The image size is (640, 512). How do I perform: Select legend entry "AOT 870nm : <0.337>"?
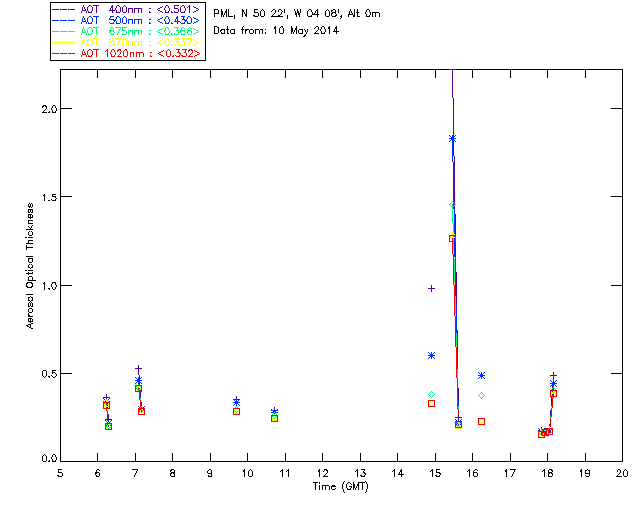[140, 42]
